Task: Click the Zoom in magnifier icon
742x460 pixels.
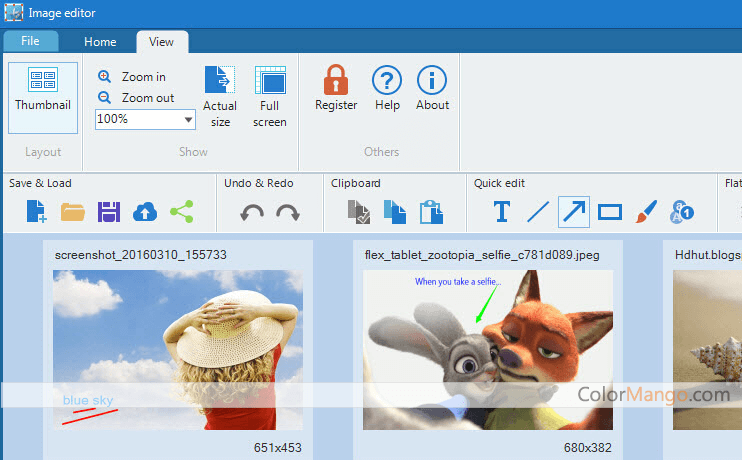Action: 104,76
